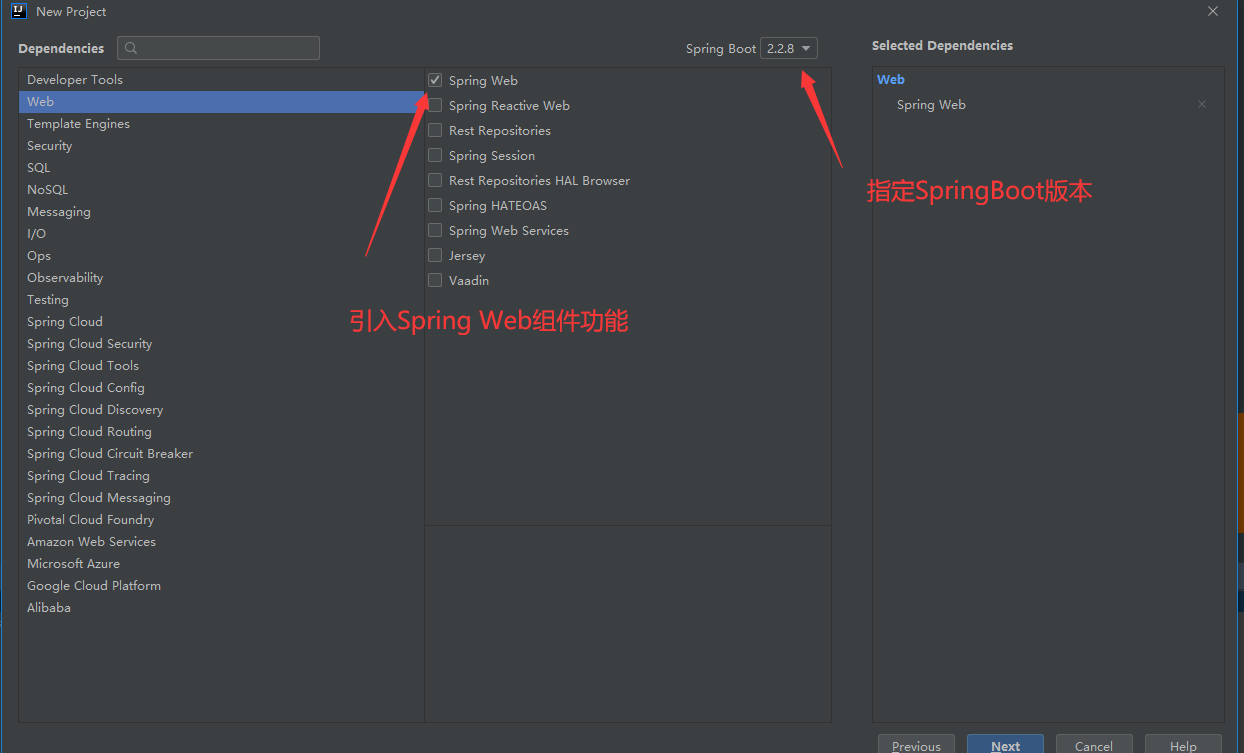Check Rest Repositories HAL Browser
Viewport: 1244px width, 753px height.
click(x=435, y=180)
